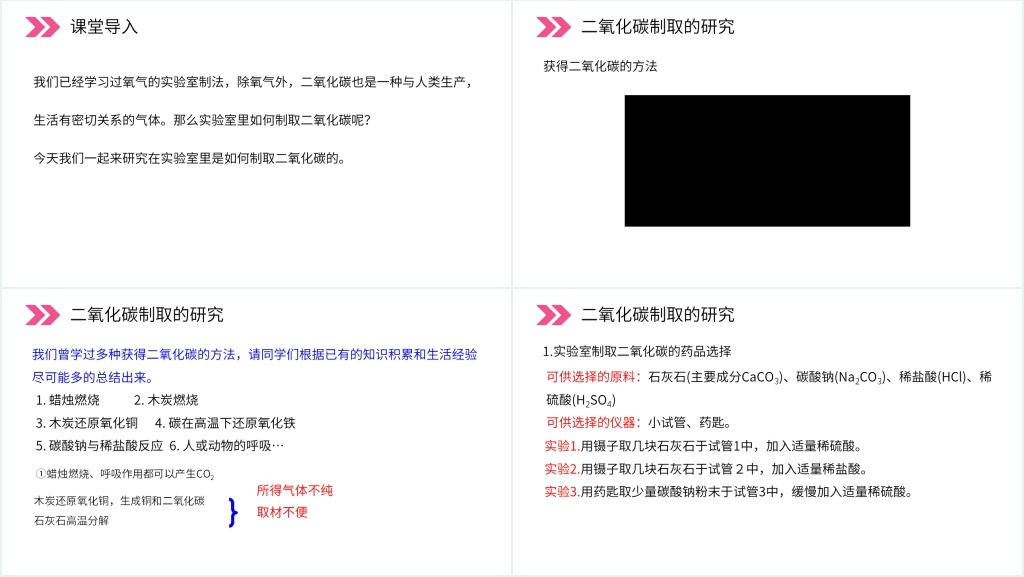Click the red 可供选择的仪器 label
The width and height of the screenshot is (1024, 577).
click(x=593, y=423)
